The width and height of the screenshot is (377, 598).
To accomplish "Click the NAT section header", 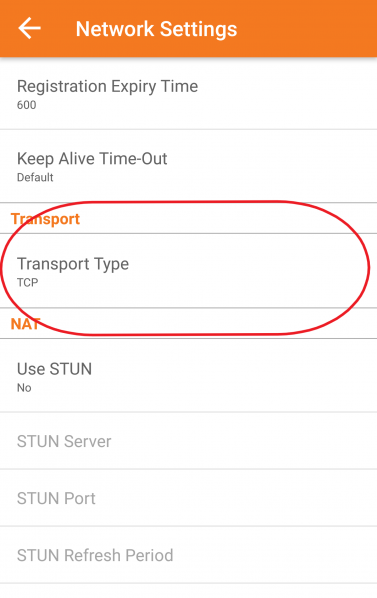I will (x=25, y=324).
